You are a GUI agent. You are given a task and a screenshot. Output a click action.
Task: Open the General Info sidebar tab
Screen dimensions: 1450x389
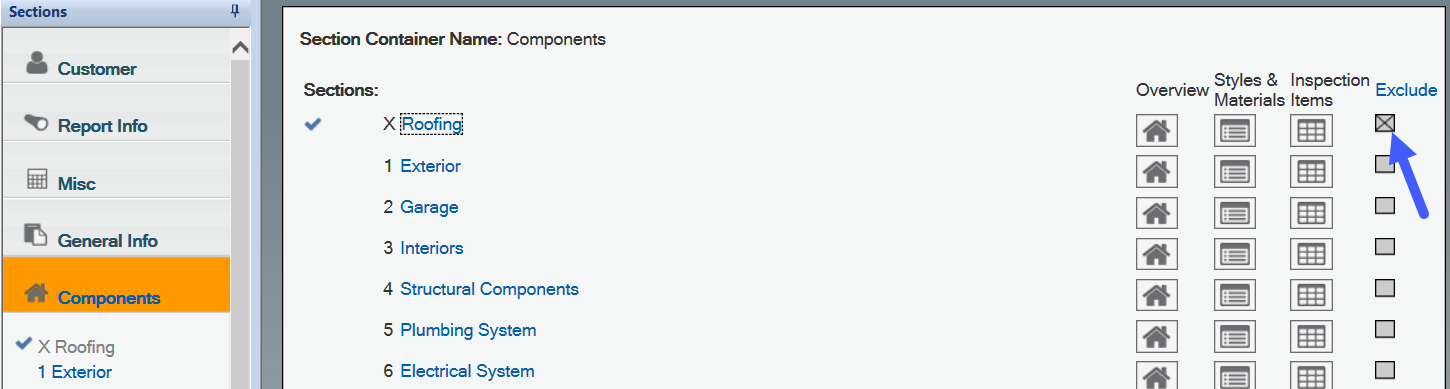(x=115, y=234)
